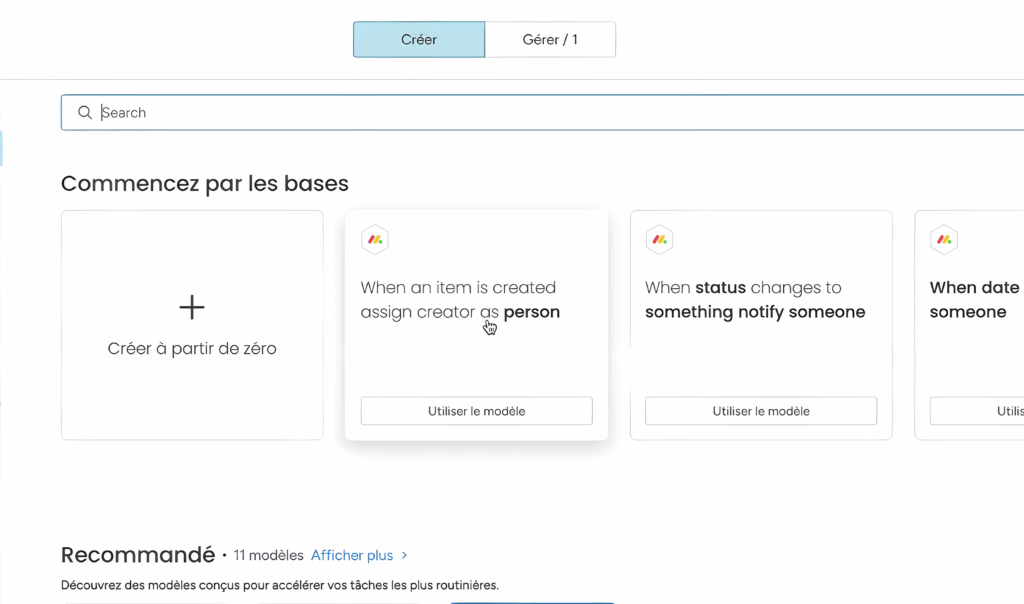Select the Créer à partir de zéro card
Viewport: 1024px width, 604px height.
point(192,325)
